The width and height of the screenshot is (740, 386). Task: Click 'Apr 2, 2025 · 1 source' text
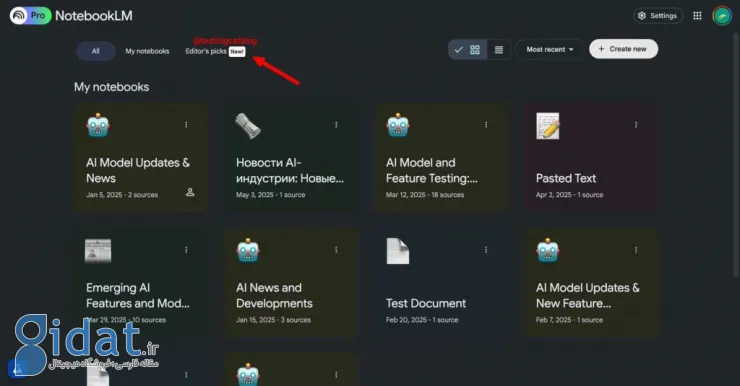[x=569, y=195]
